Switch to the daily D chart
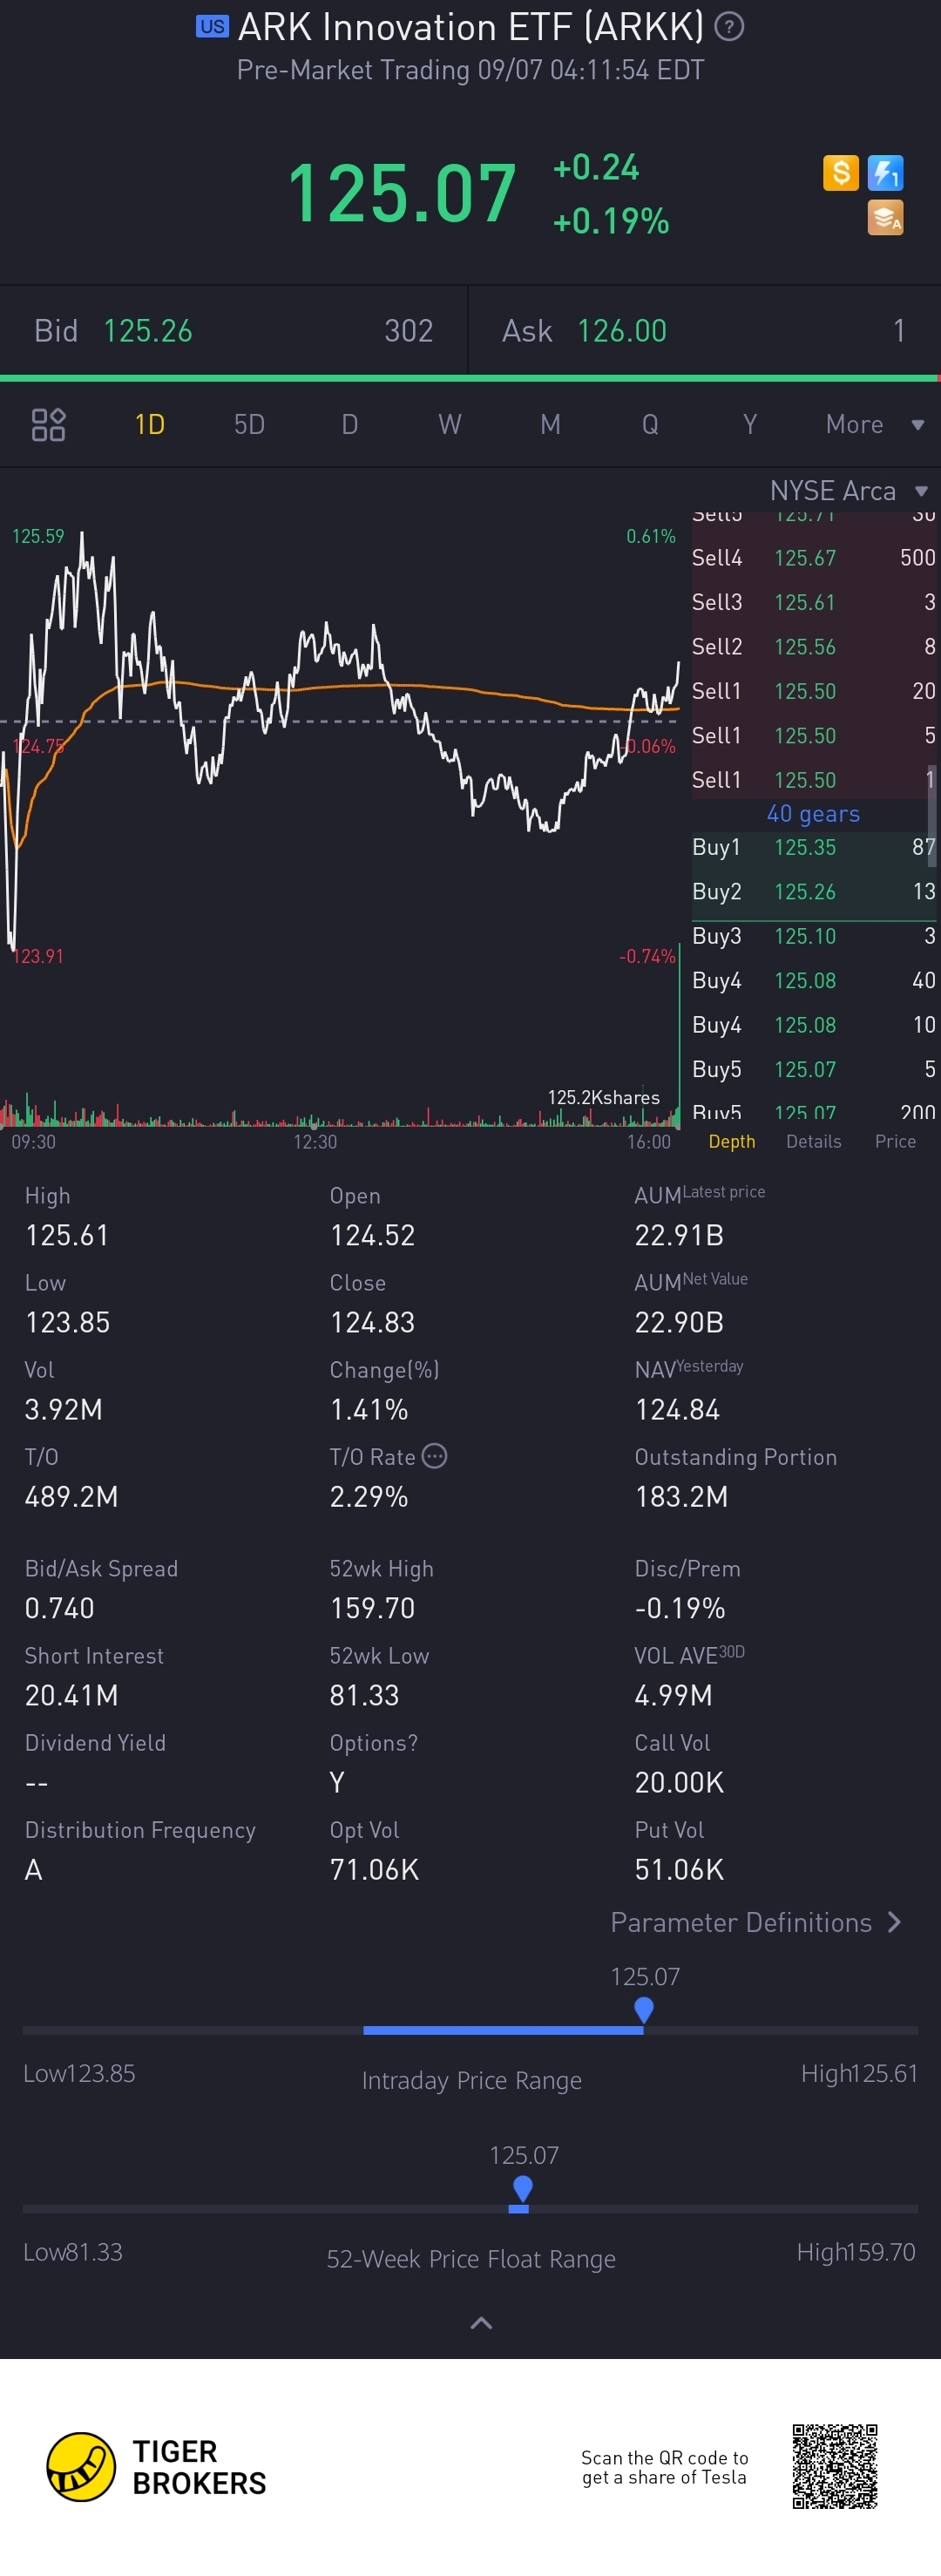The height and width of the screenshot is (2576, 941). tap(349, 424)
